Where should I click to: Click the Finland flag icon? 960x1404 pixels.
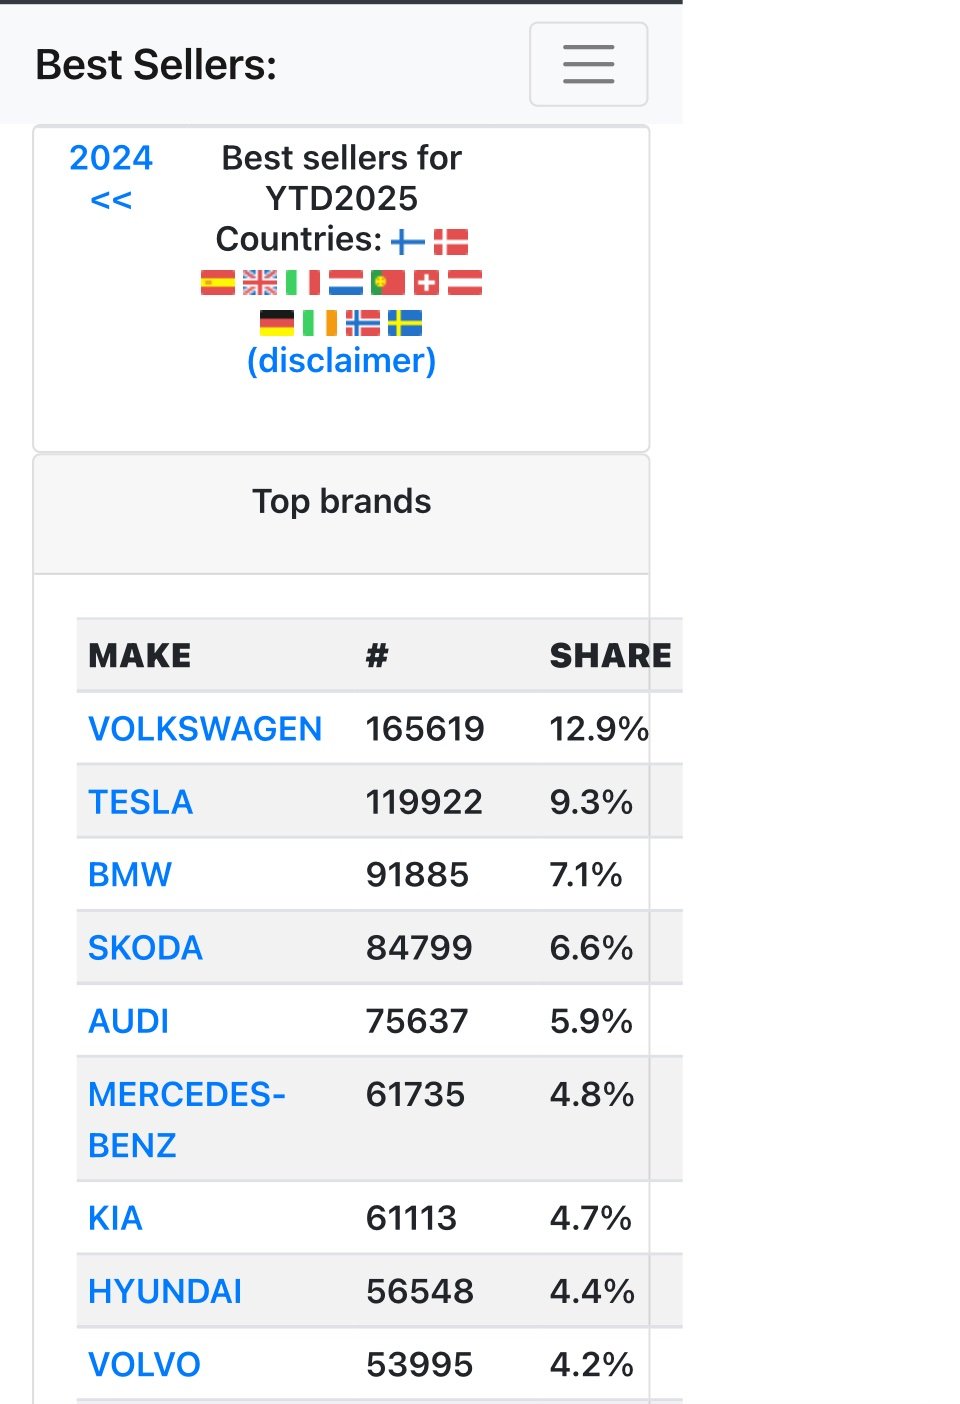tap(408, 242)
